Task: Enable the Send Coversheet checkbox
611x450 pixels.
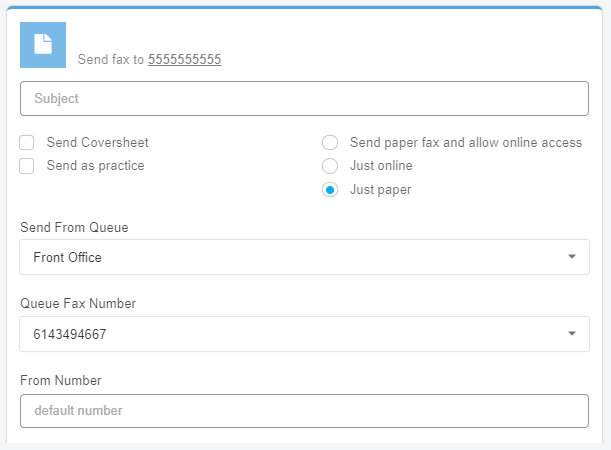Action: 27,143
